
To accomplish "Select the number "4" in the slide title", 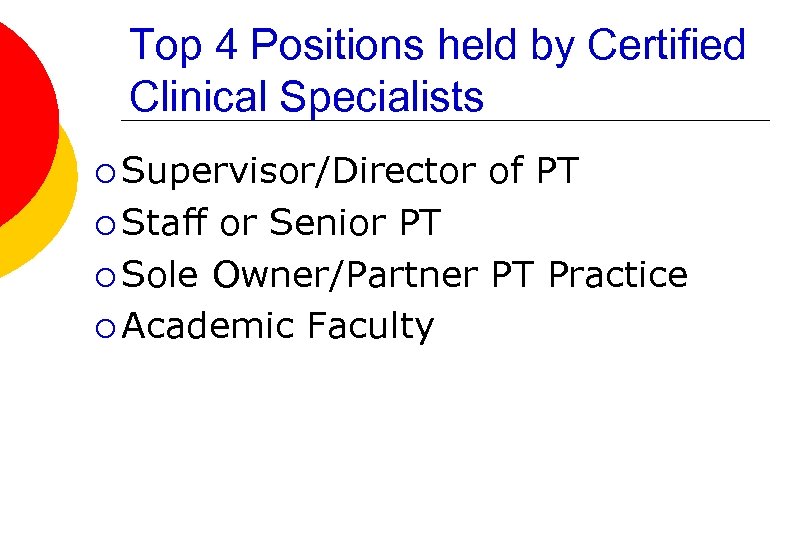I will tap(225, 46).
